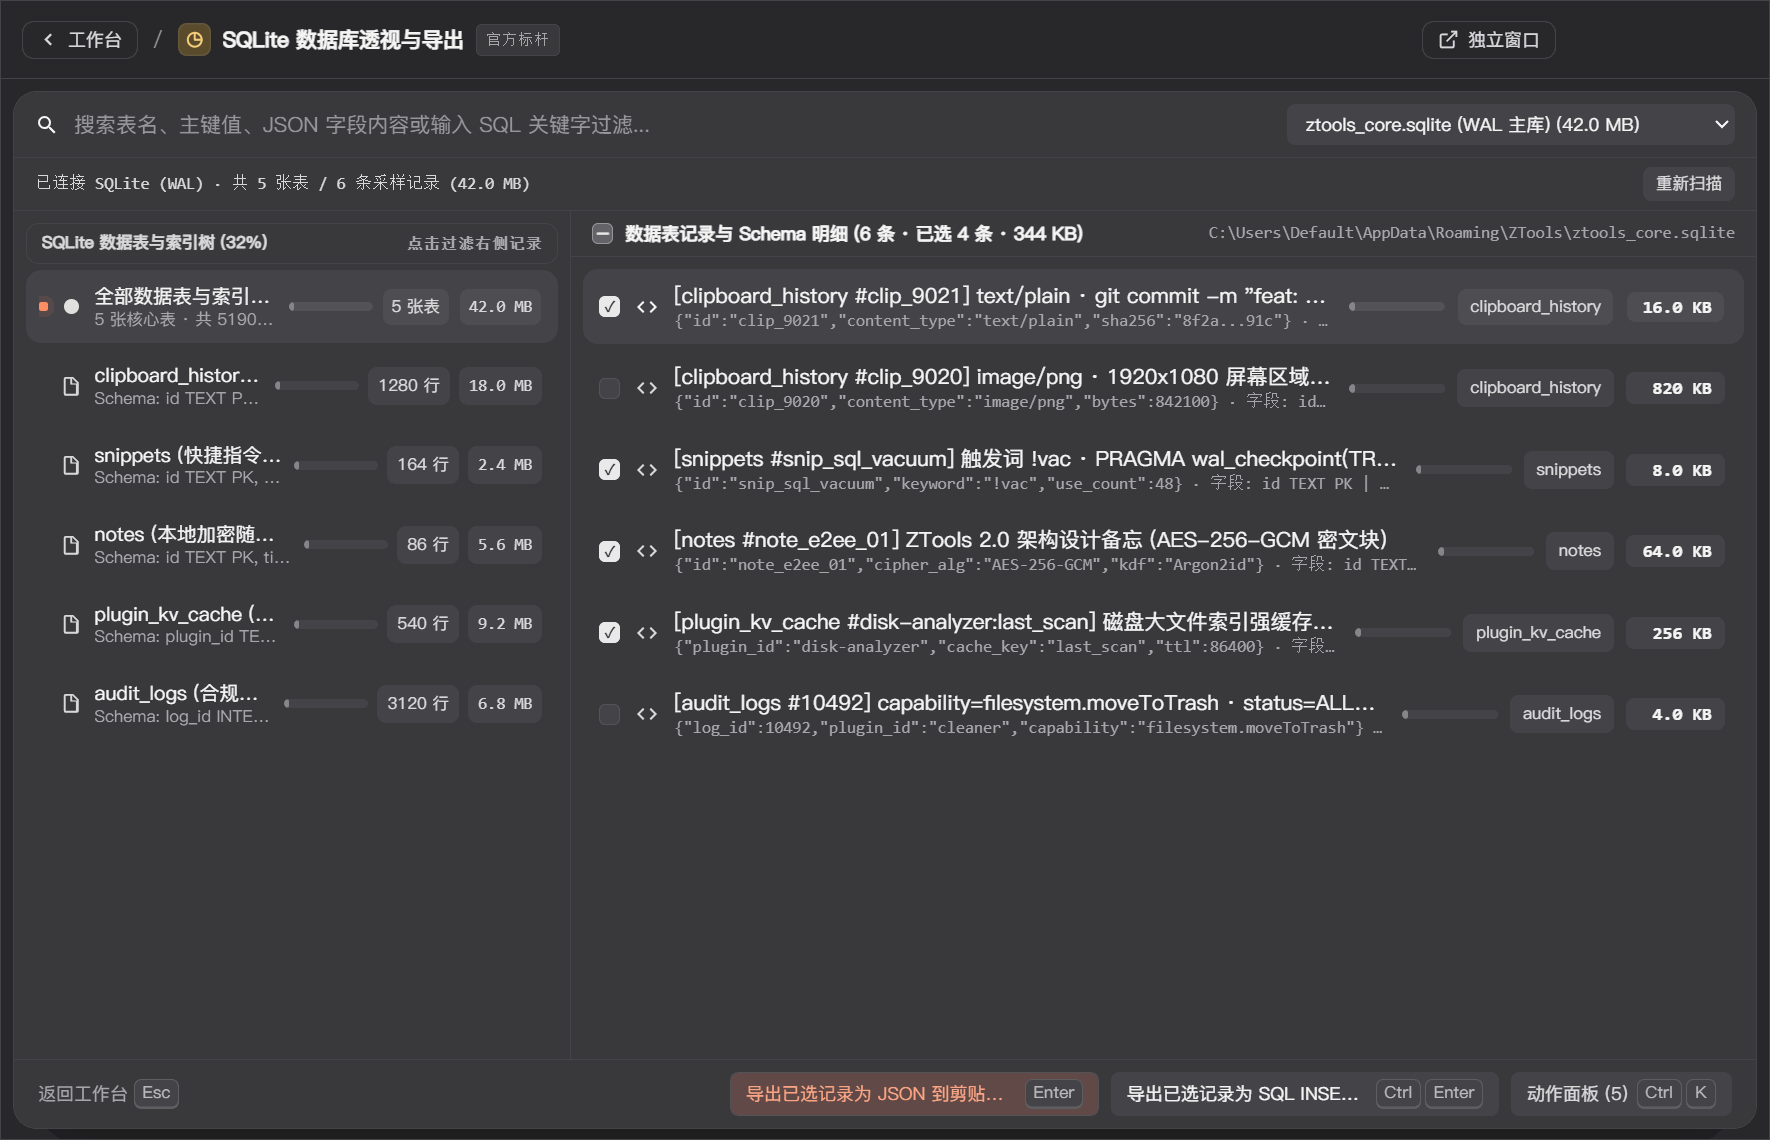The width and height of the screenshot is (1770, 1140).
Task: Go back to 工作台
Action: [x=80, y=40]
